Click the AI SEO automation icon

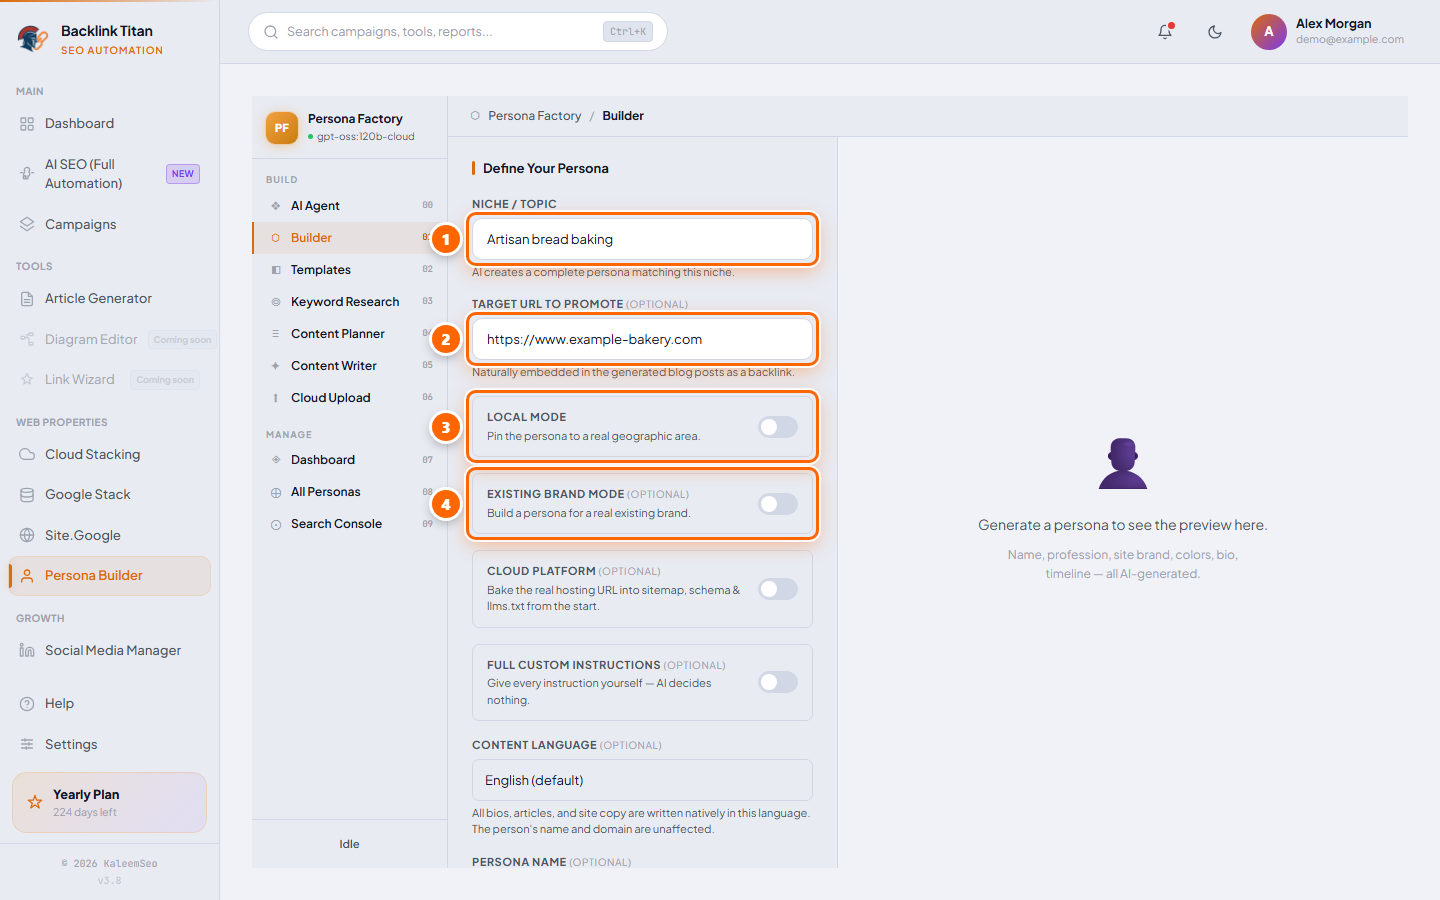point(27,174)
